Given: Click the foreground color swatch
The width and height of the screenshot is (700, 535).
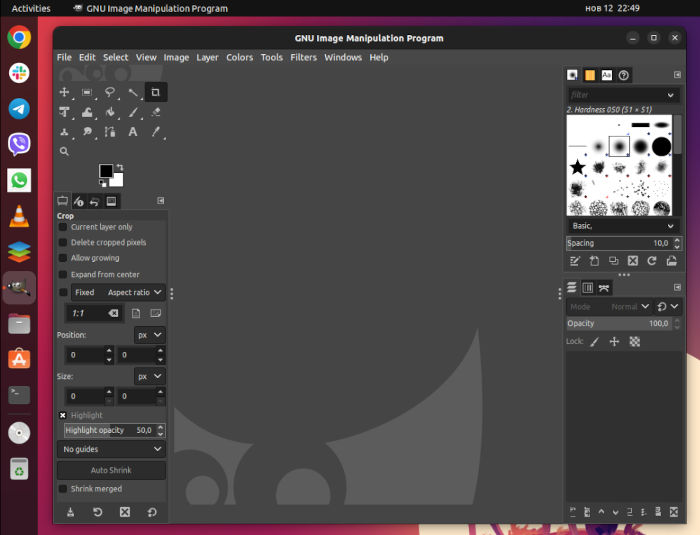Looking at the screenshot, I should point(105,171).
